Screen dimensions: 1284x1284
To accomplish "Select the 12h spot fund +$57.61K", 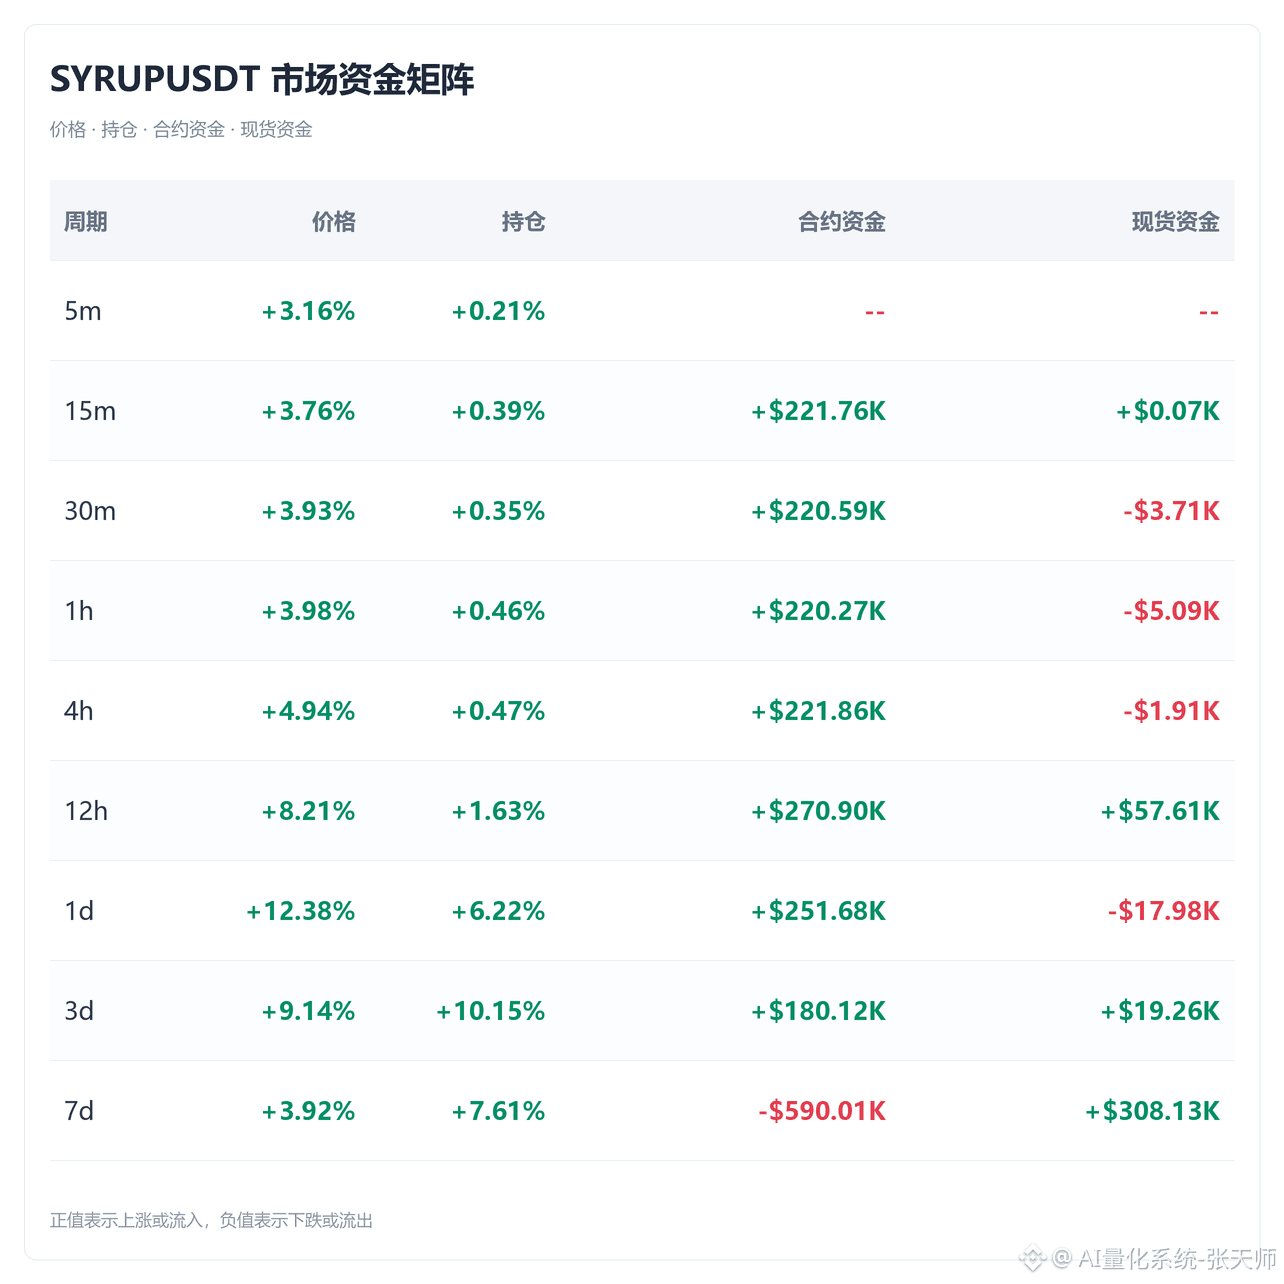I will pyautogui.click(x=1160, y=811).
